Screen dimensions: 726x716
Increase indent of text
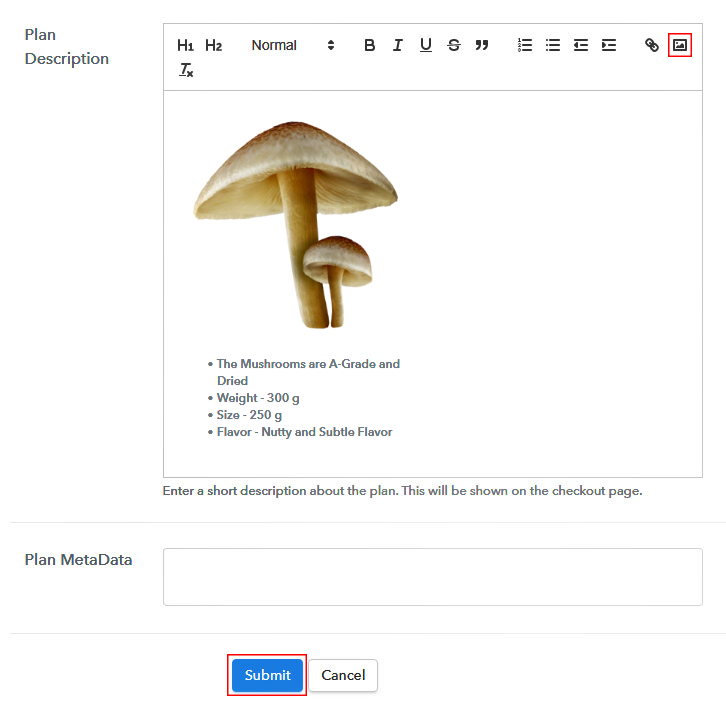609,45
